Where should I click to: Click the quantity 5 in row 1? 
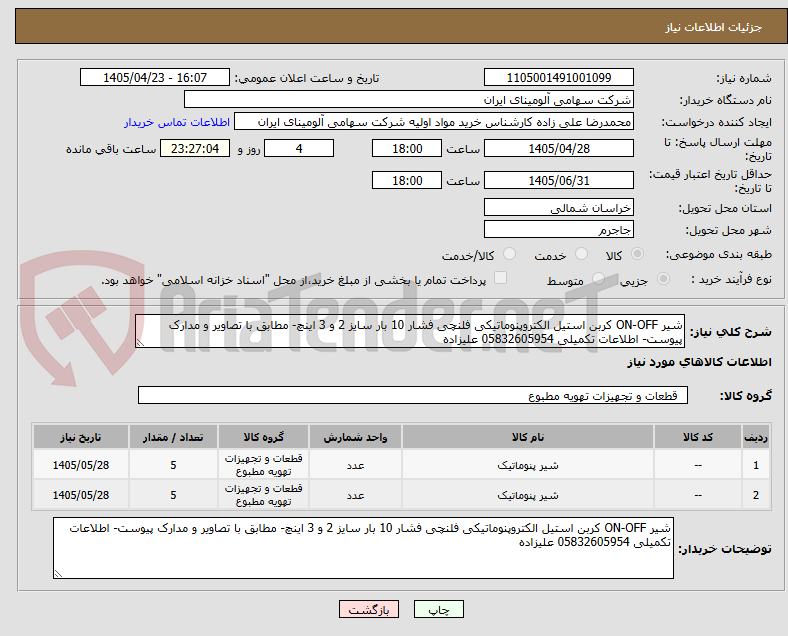pyautogui.click(x=173, y=465)
